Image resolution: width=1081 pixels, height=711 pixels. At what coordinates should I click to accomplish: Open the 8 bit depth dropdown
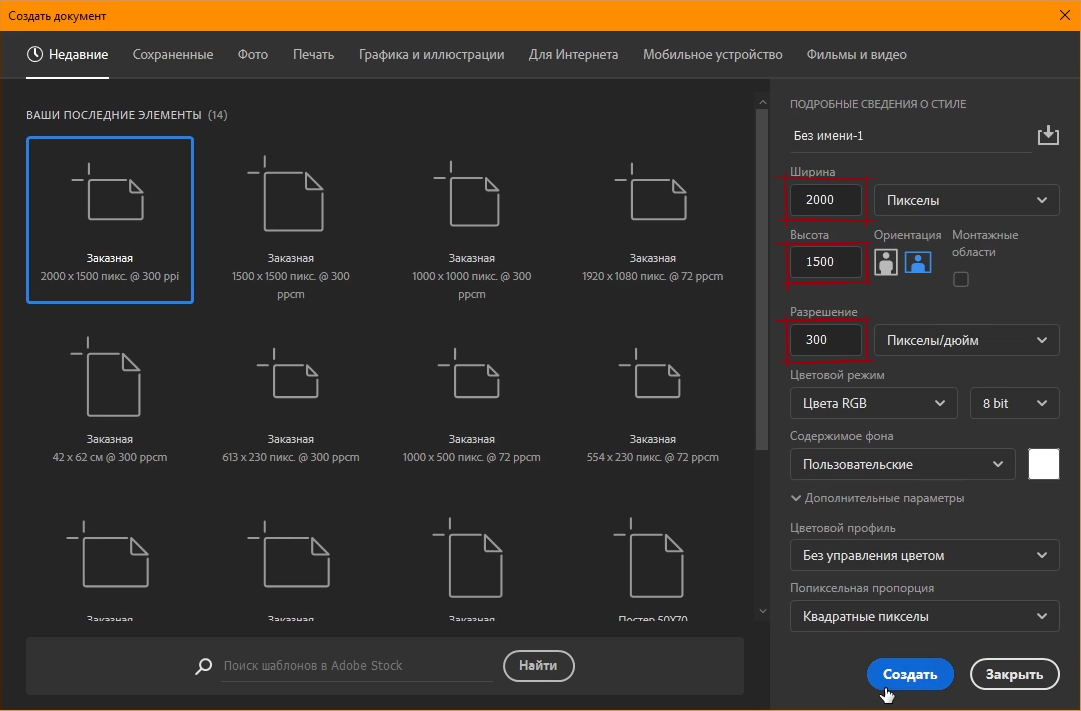[1014, 403]
